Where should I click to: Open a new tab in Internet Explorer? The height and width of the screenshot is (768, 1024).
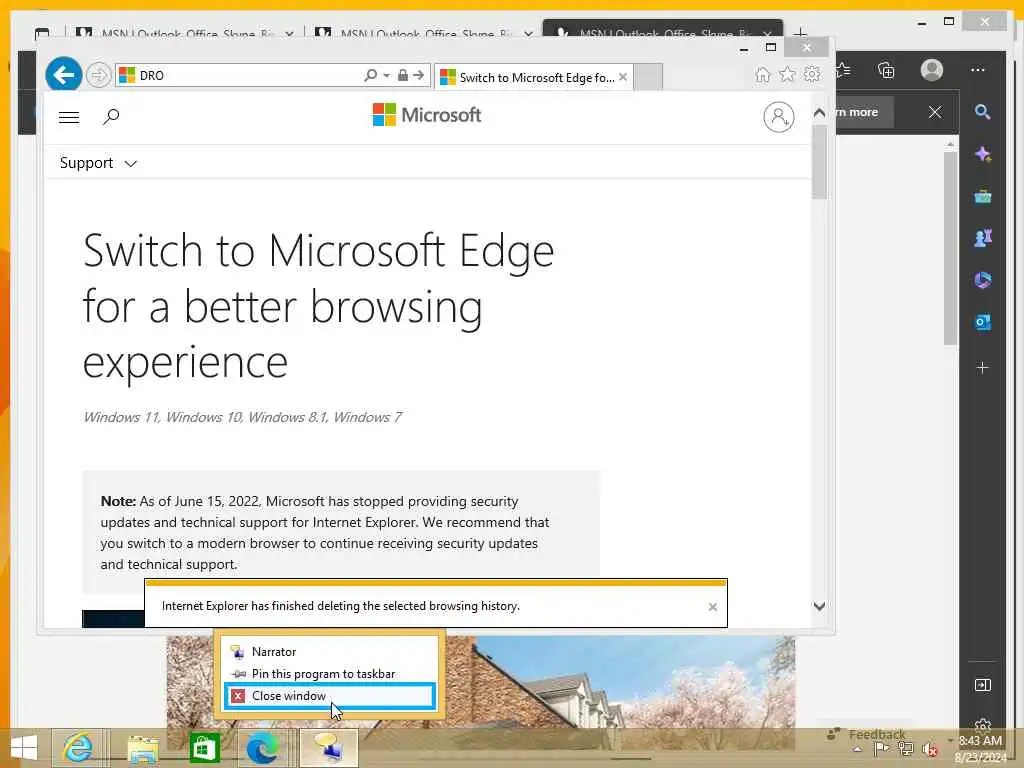(x=648, y=77)
